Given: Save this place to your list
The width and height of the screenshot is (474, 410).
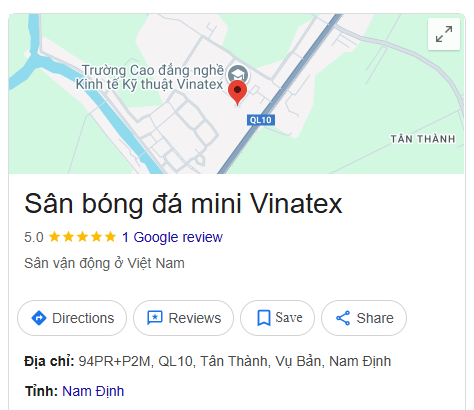Looking at the screenshot, I should 277,318.
